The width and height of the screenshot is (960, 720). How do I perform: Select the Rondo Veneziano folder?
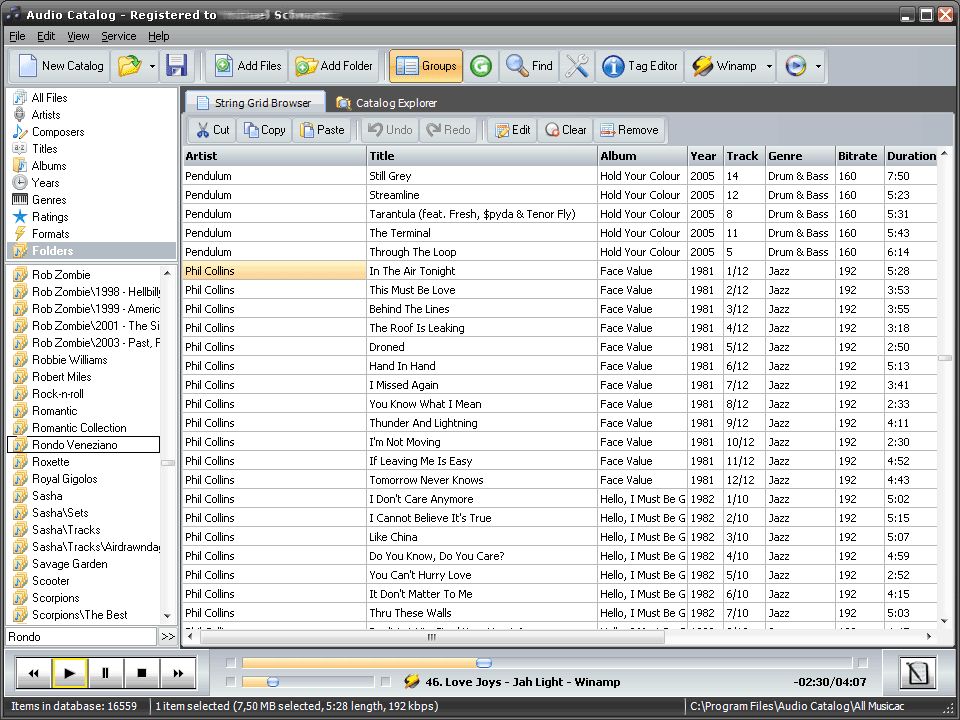pos(71,444)
